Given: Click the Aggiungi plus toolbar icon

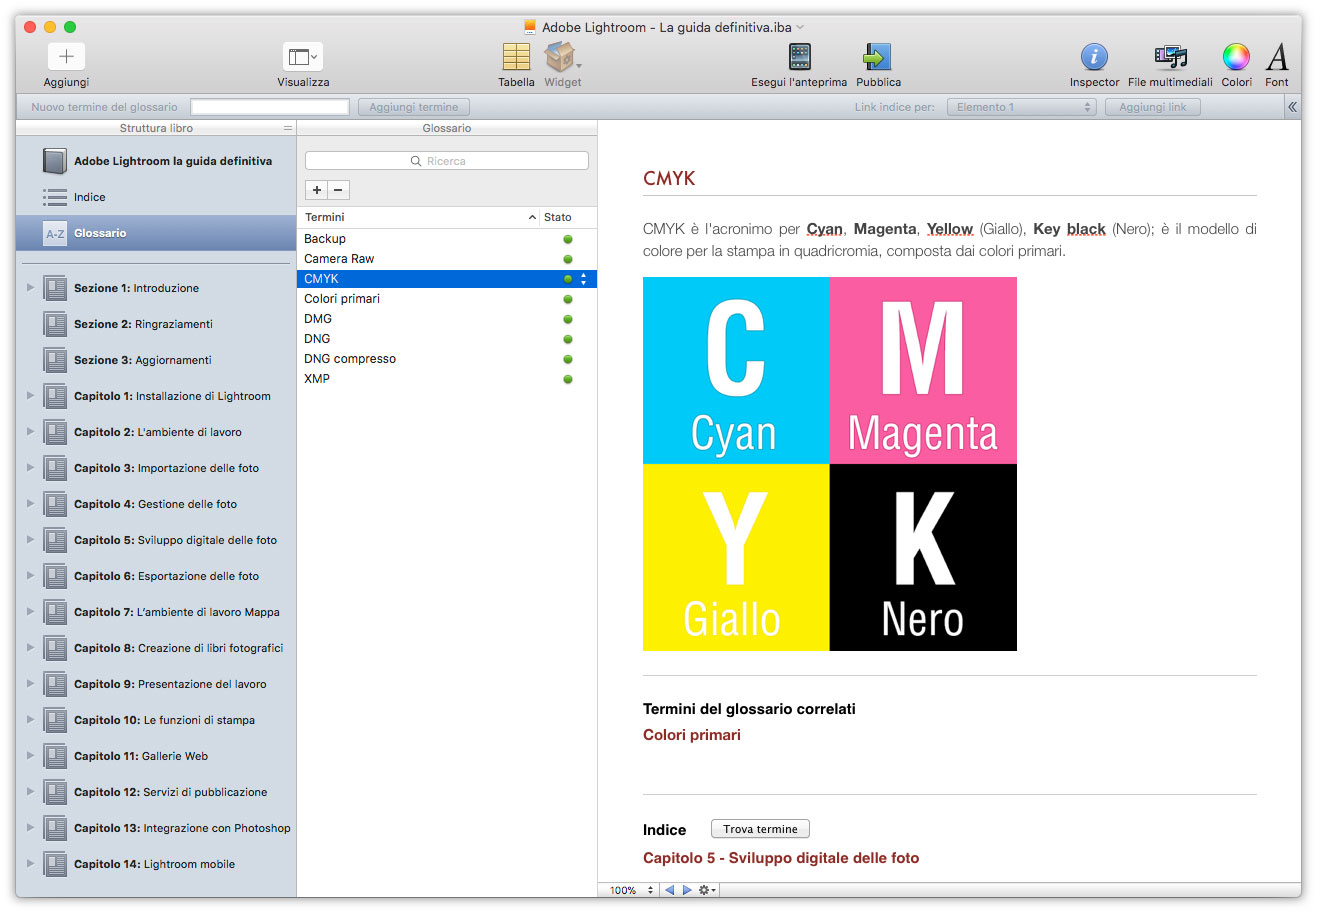Looking at the screenshot, I should click(66, 56).
